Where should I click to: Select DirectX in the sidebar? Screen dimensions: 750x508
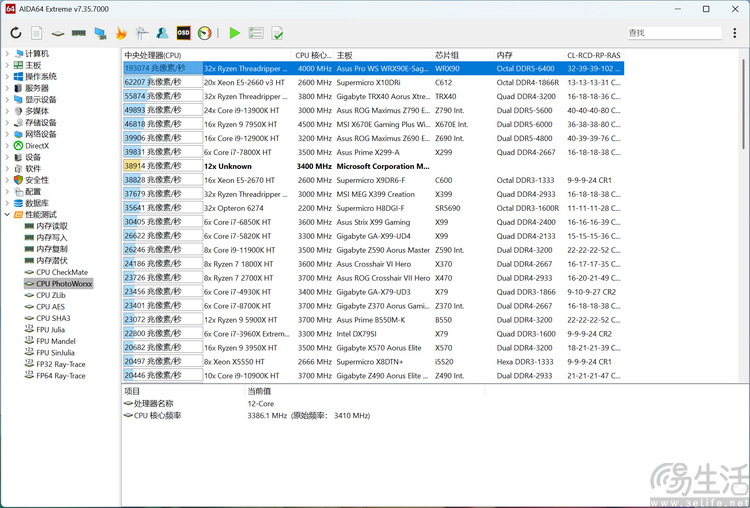[x=32, y=146]
